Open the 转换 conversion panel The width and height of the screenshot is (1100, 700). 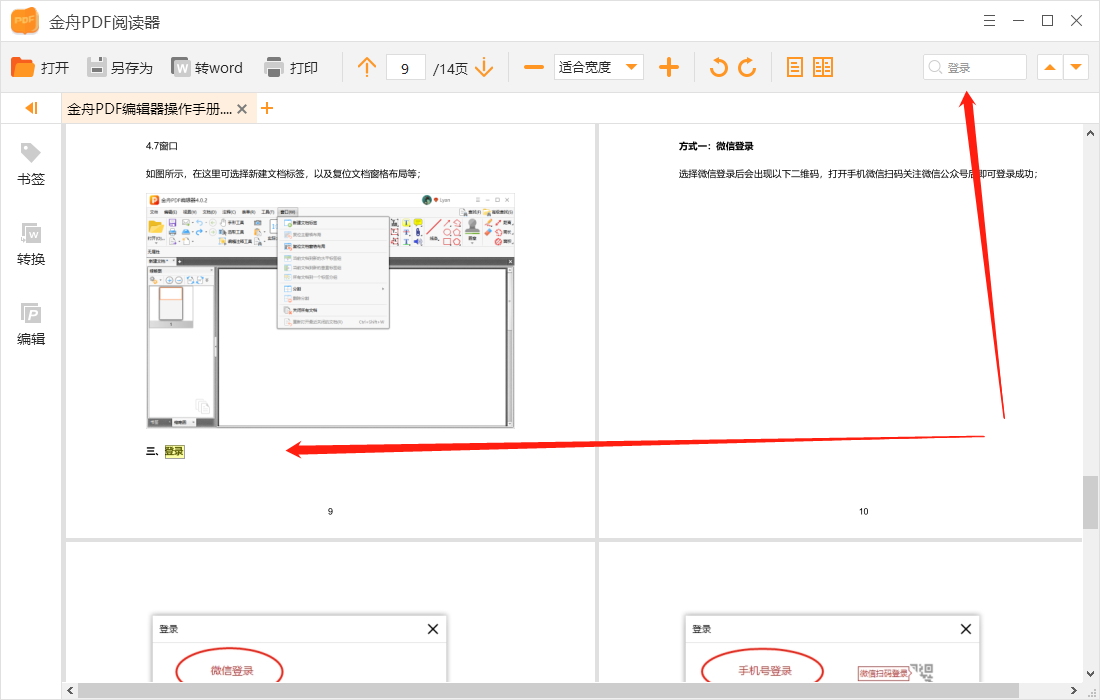click(30, 243)
